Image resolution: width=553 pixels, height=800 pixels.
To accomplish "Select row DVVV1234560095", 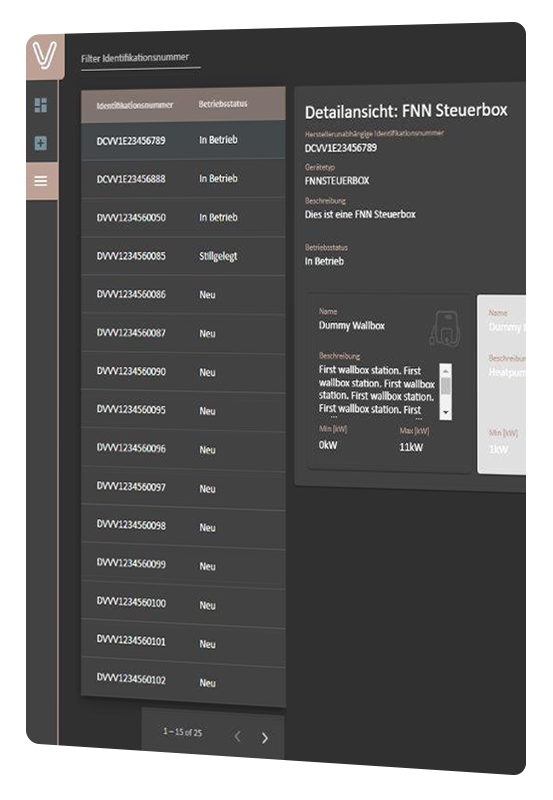I will [x=183, y=411].
